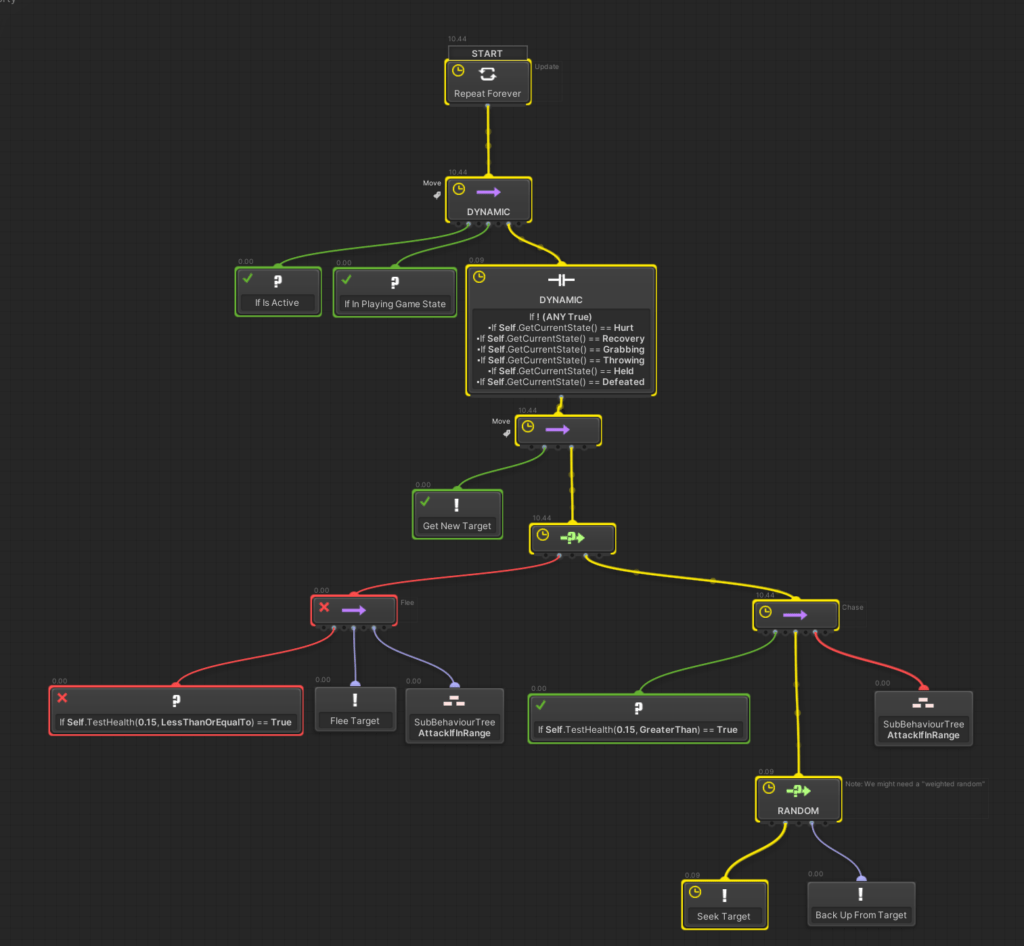
Task: Select the Update comment beside the START node
Action: click(547, 67)
